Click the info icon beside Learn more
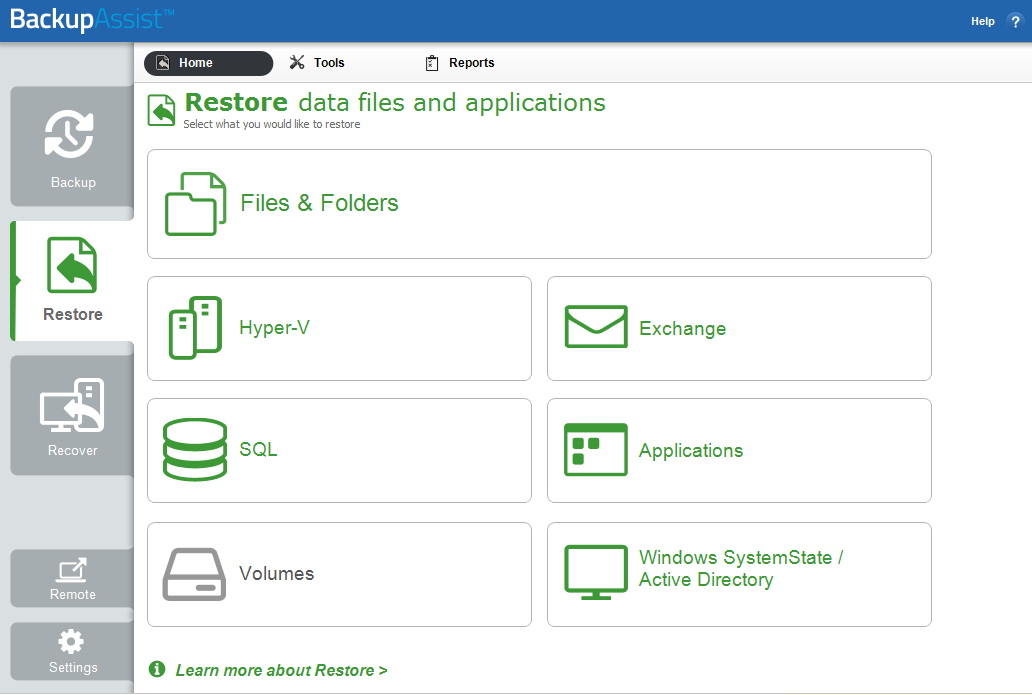1032x695 pixels. (157, 669)
